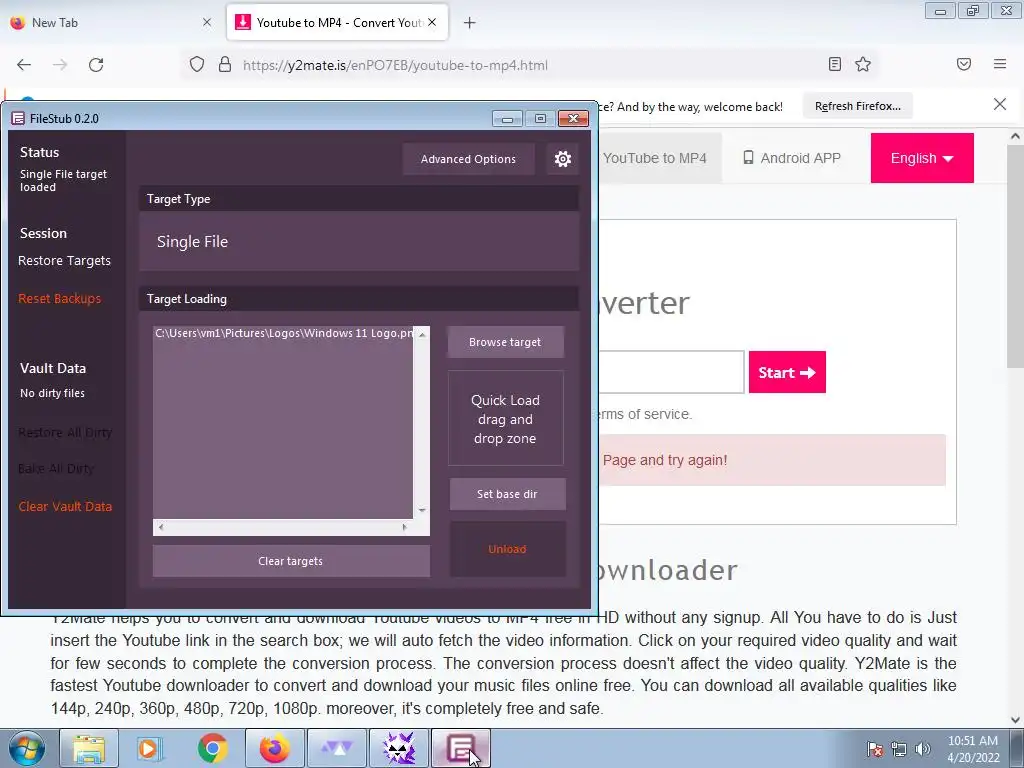Open media player taskbar icon
Image resolution: width=1024 pixels, height=768 pixels.
150,748
